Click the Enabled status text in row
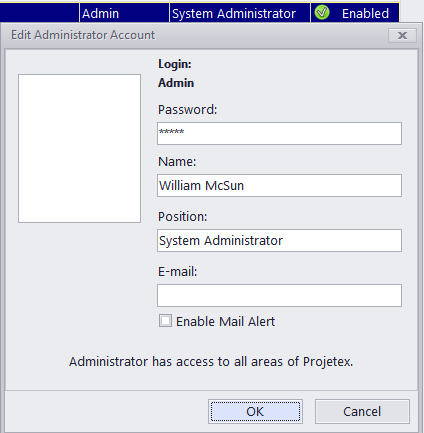 (x=365, y=14)
